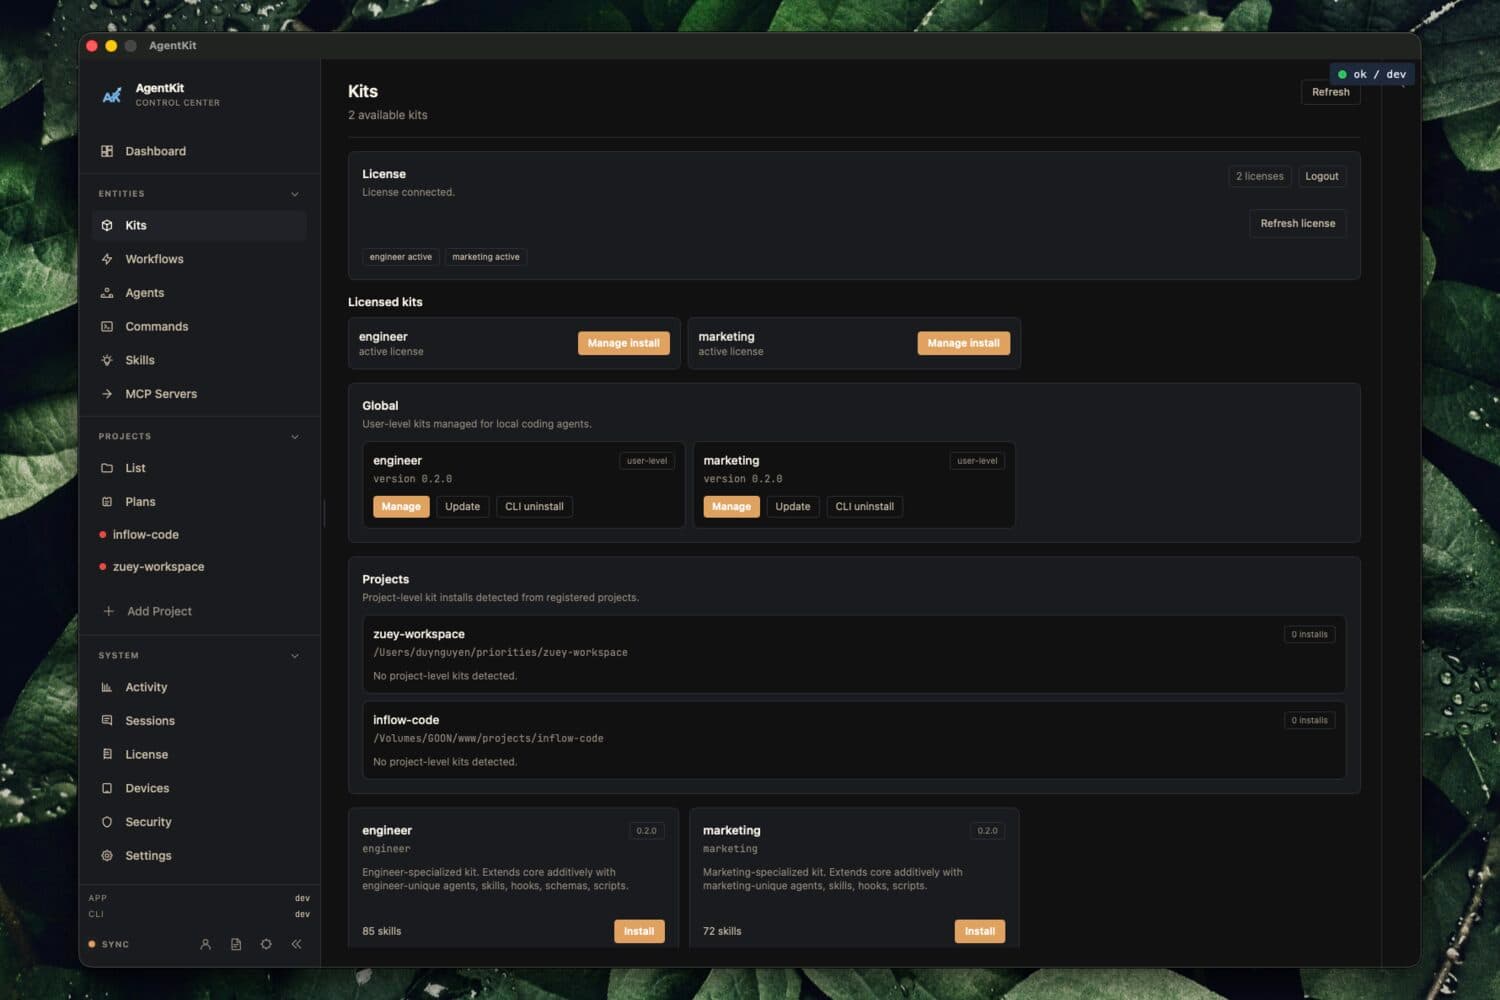Click user-level badge on marketing card
This screenshot has width=1500, height=1000.
click(977, 461)
